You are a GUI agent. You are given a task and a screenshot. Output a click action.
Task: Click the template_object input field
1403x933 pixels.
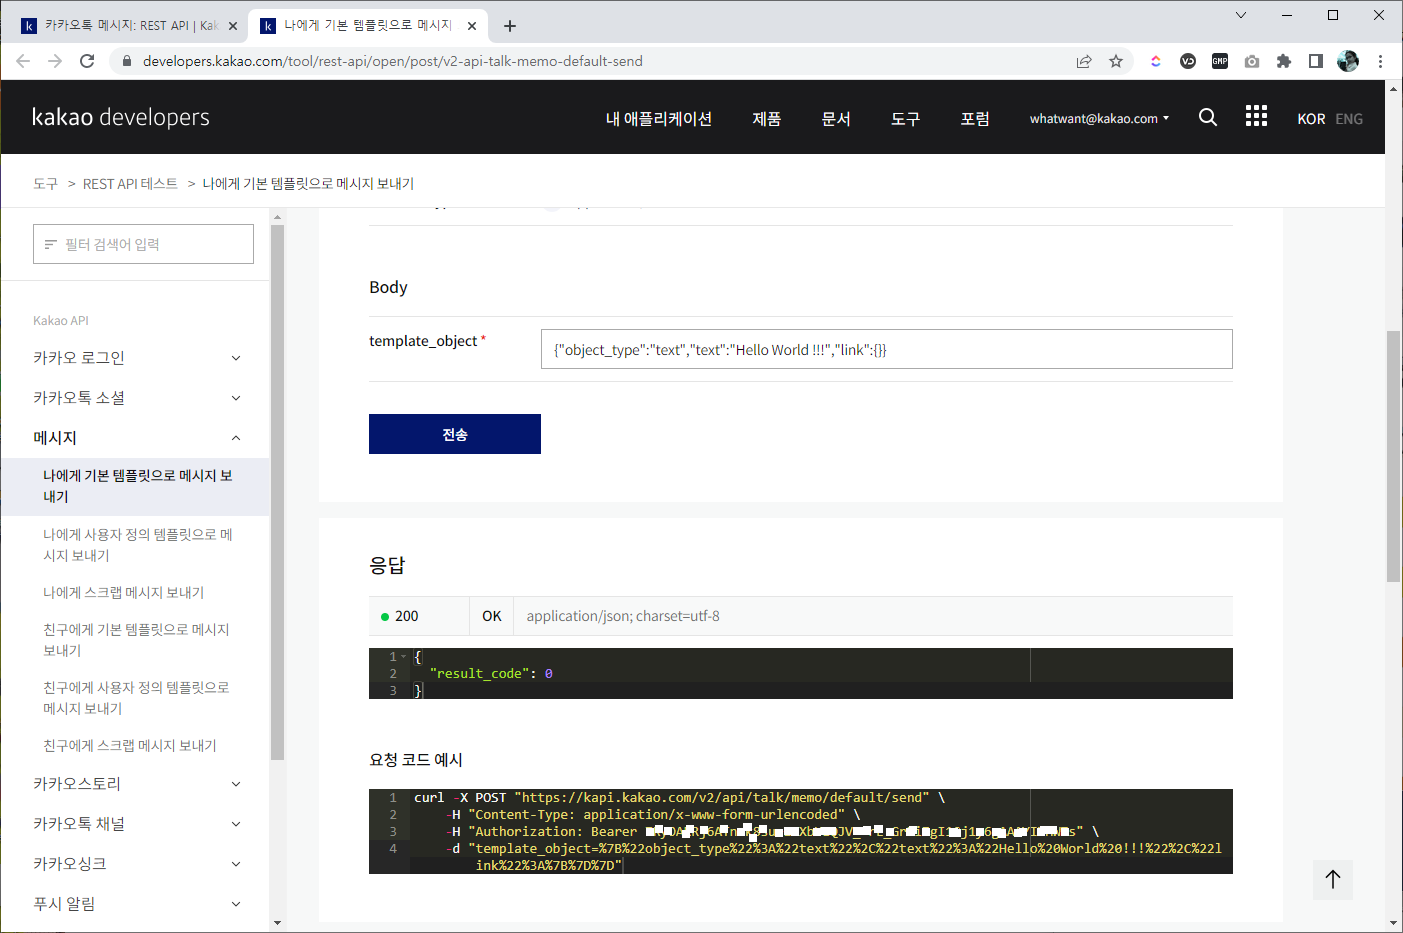887,349
